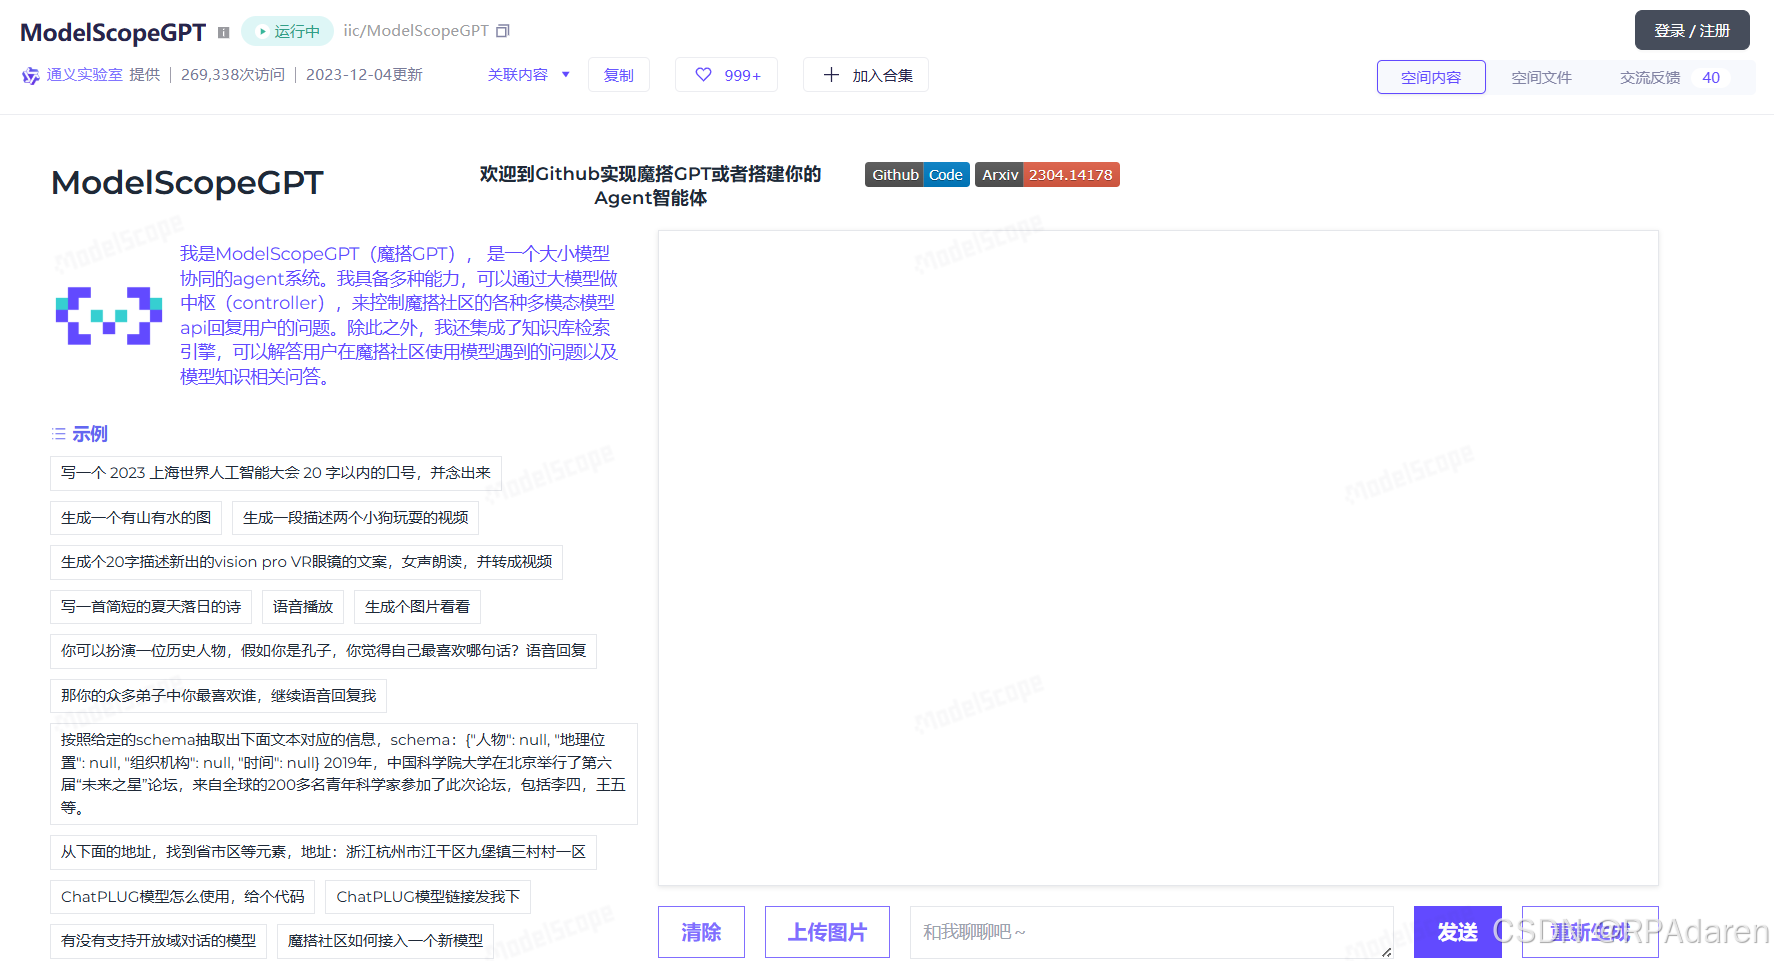Select example 写一首简短的夏天落日的诗
Viewport: 1774px width, 961px height.
click(x=151, y=607)
